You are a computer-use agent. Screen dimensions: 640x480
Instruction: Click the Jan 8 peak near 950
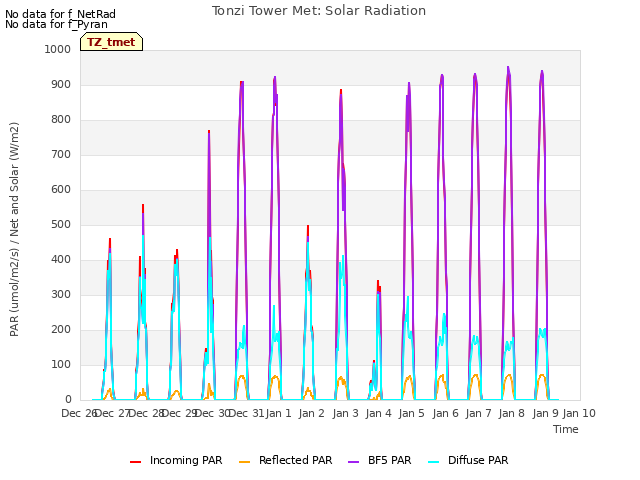pyautogui.click(x=508, y=67)
